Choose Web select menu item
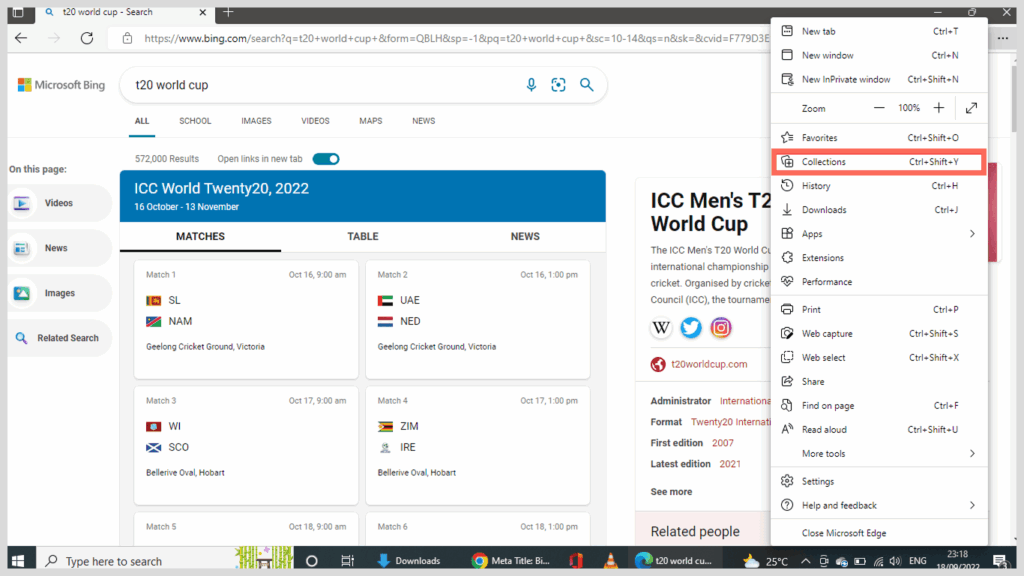 878,358
